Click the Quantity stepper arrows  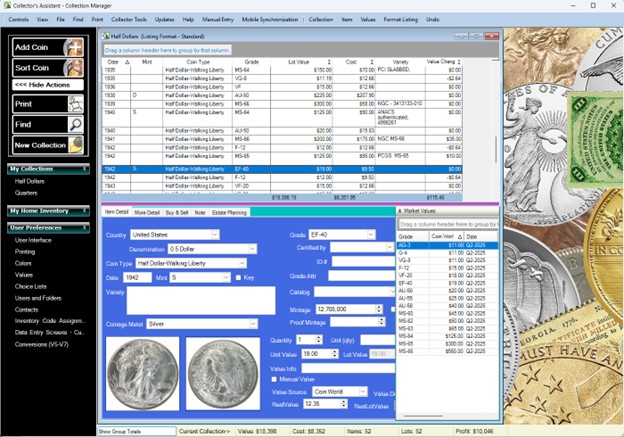318,339
